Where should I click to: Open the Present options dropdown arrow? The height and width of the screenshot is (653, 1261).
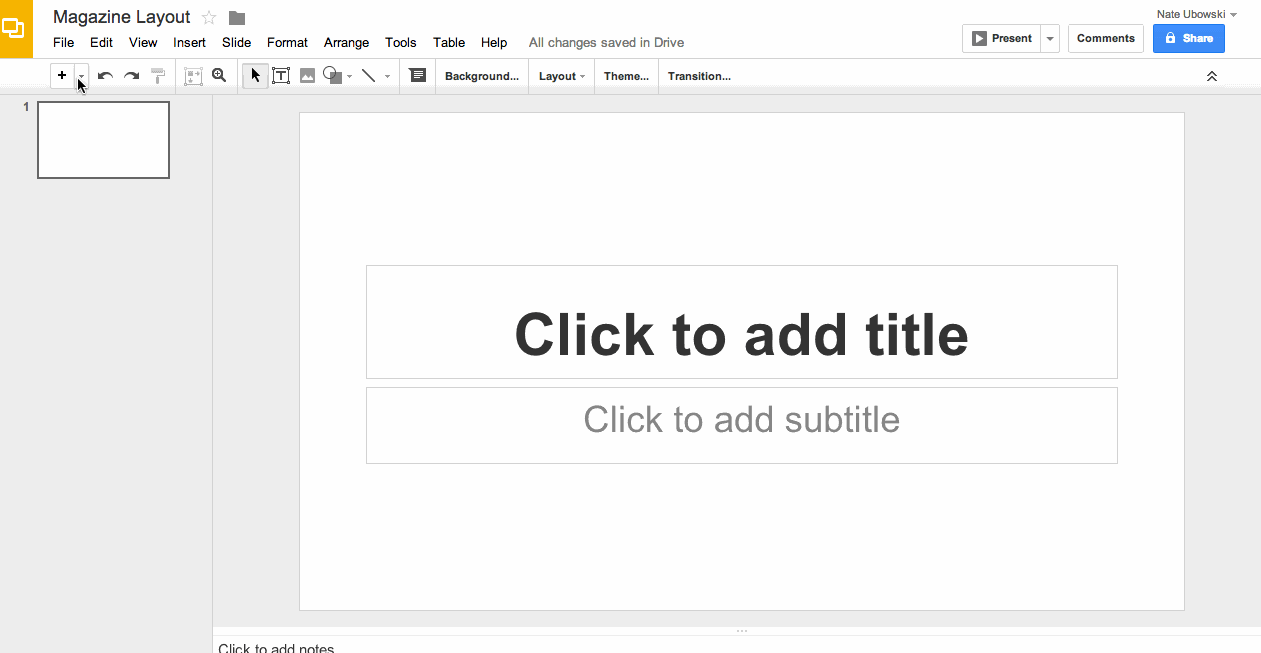pyautogui.click(x=1050, y=39)
